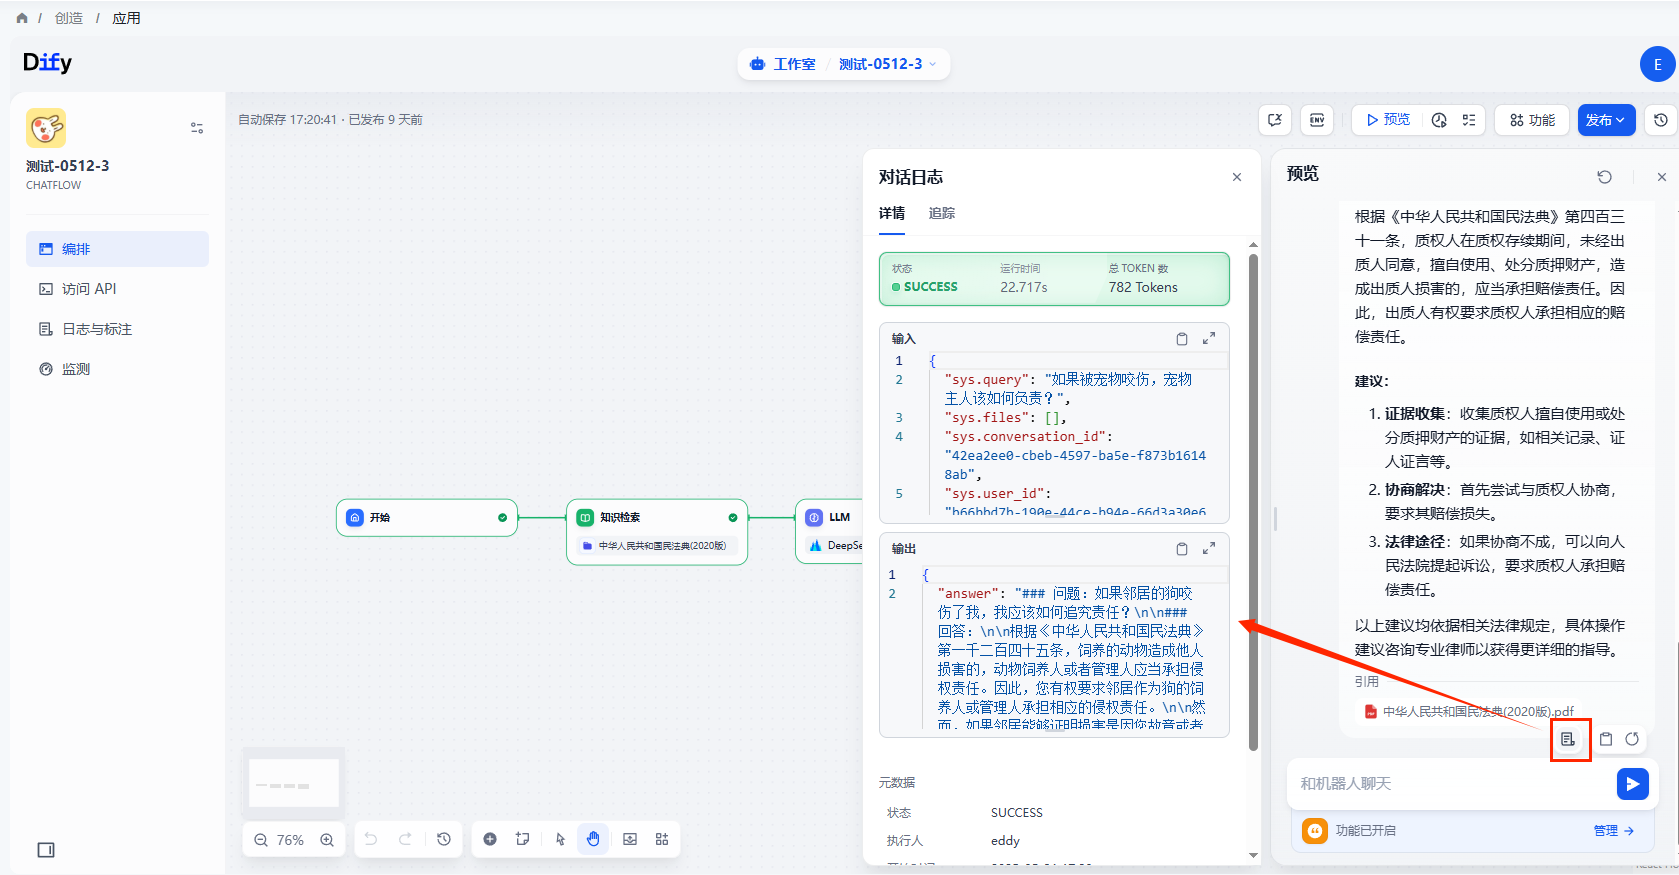Open the checklist icon beside run history
The width and height of the screenshot is (1679, 875).
(x=1469, y=120)
